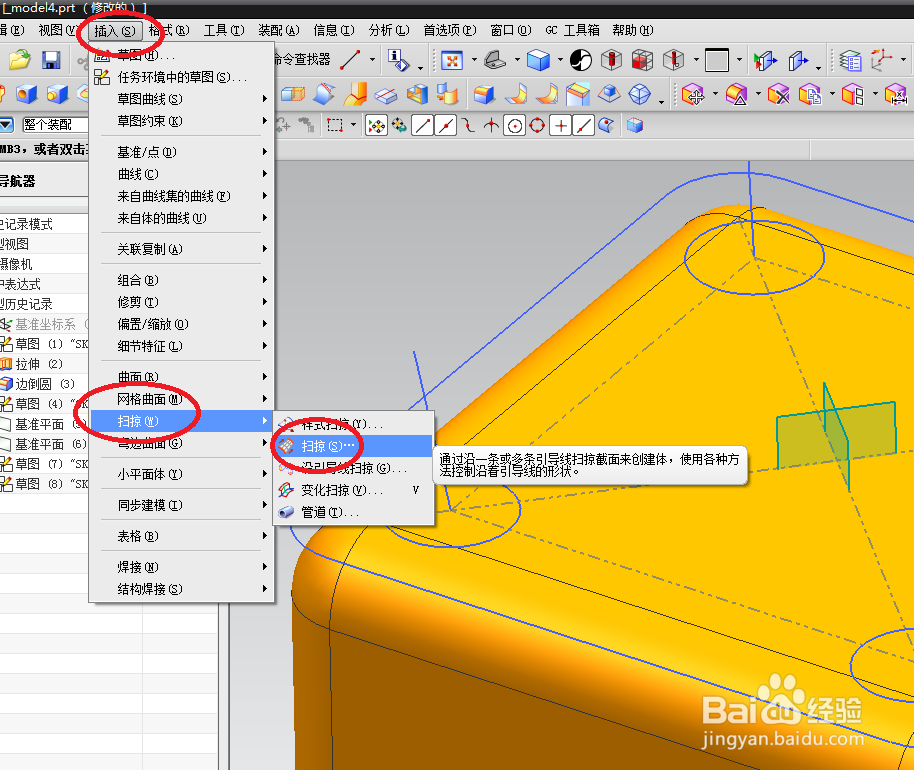
Task: Open the 帮助(H) menu
Action: coord(632,30)
